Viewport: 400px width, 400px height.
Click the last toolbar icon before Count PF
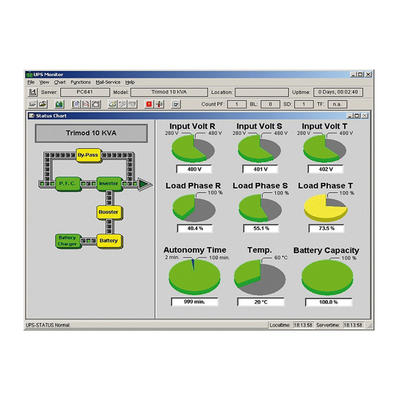[x=176, y=104]
